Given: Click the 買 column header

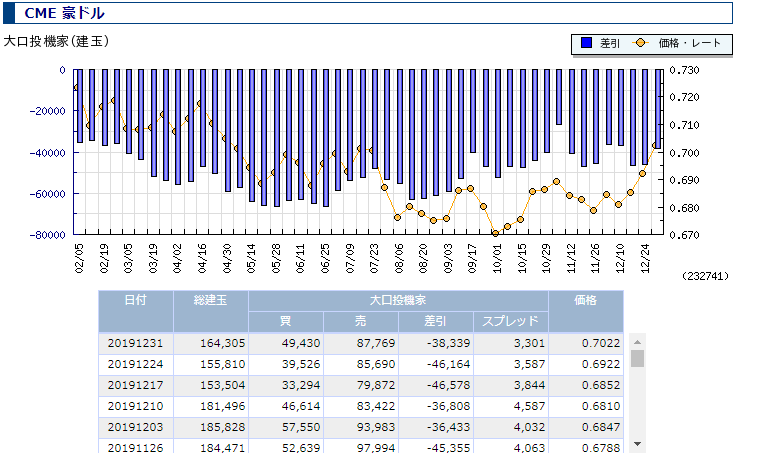Looking at the screenshot, I should coord(286,321).
